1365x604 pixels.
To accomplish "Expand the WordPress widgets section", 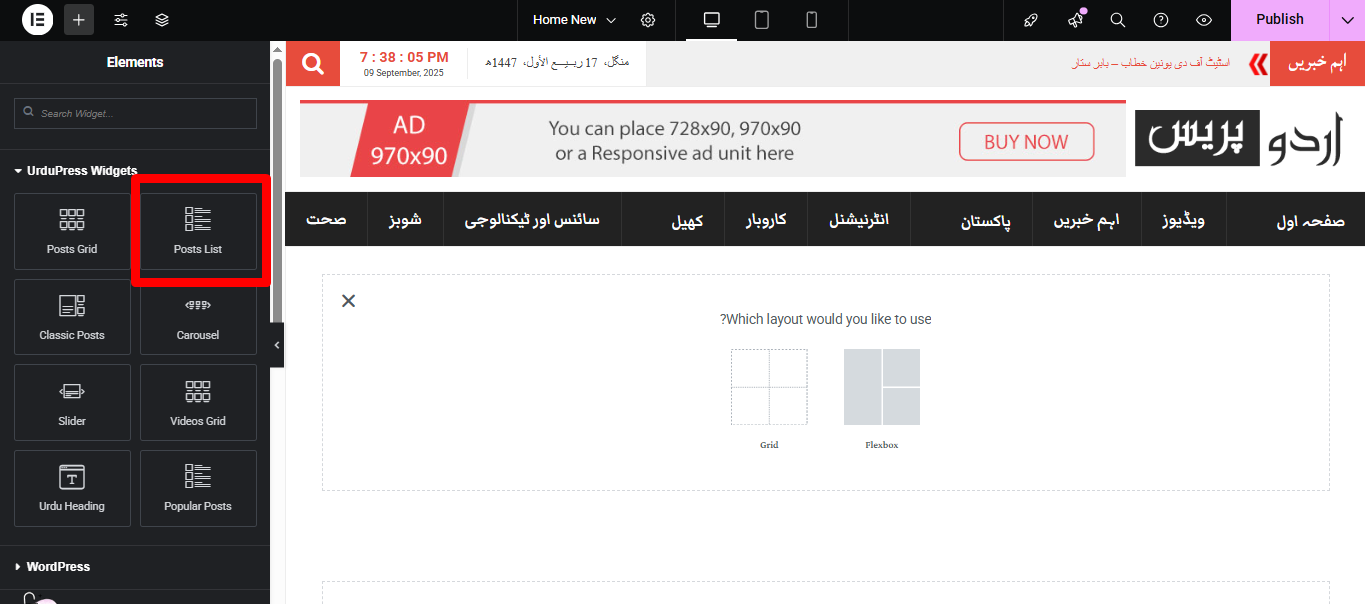I will pyautogui.click(x=58, y=567).
